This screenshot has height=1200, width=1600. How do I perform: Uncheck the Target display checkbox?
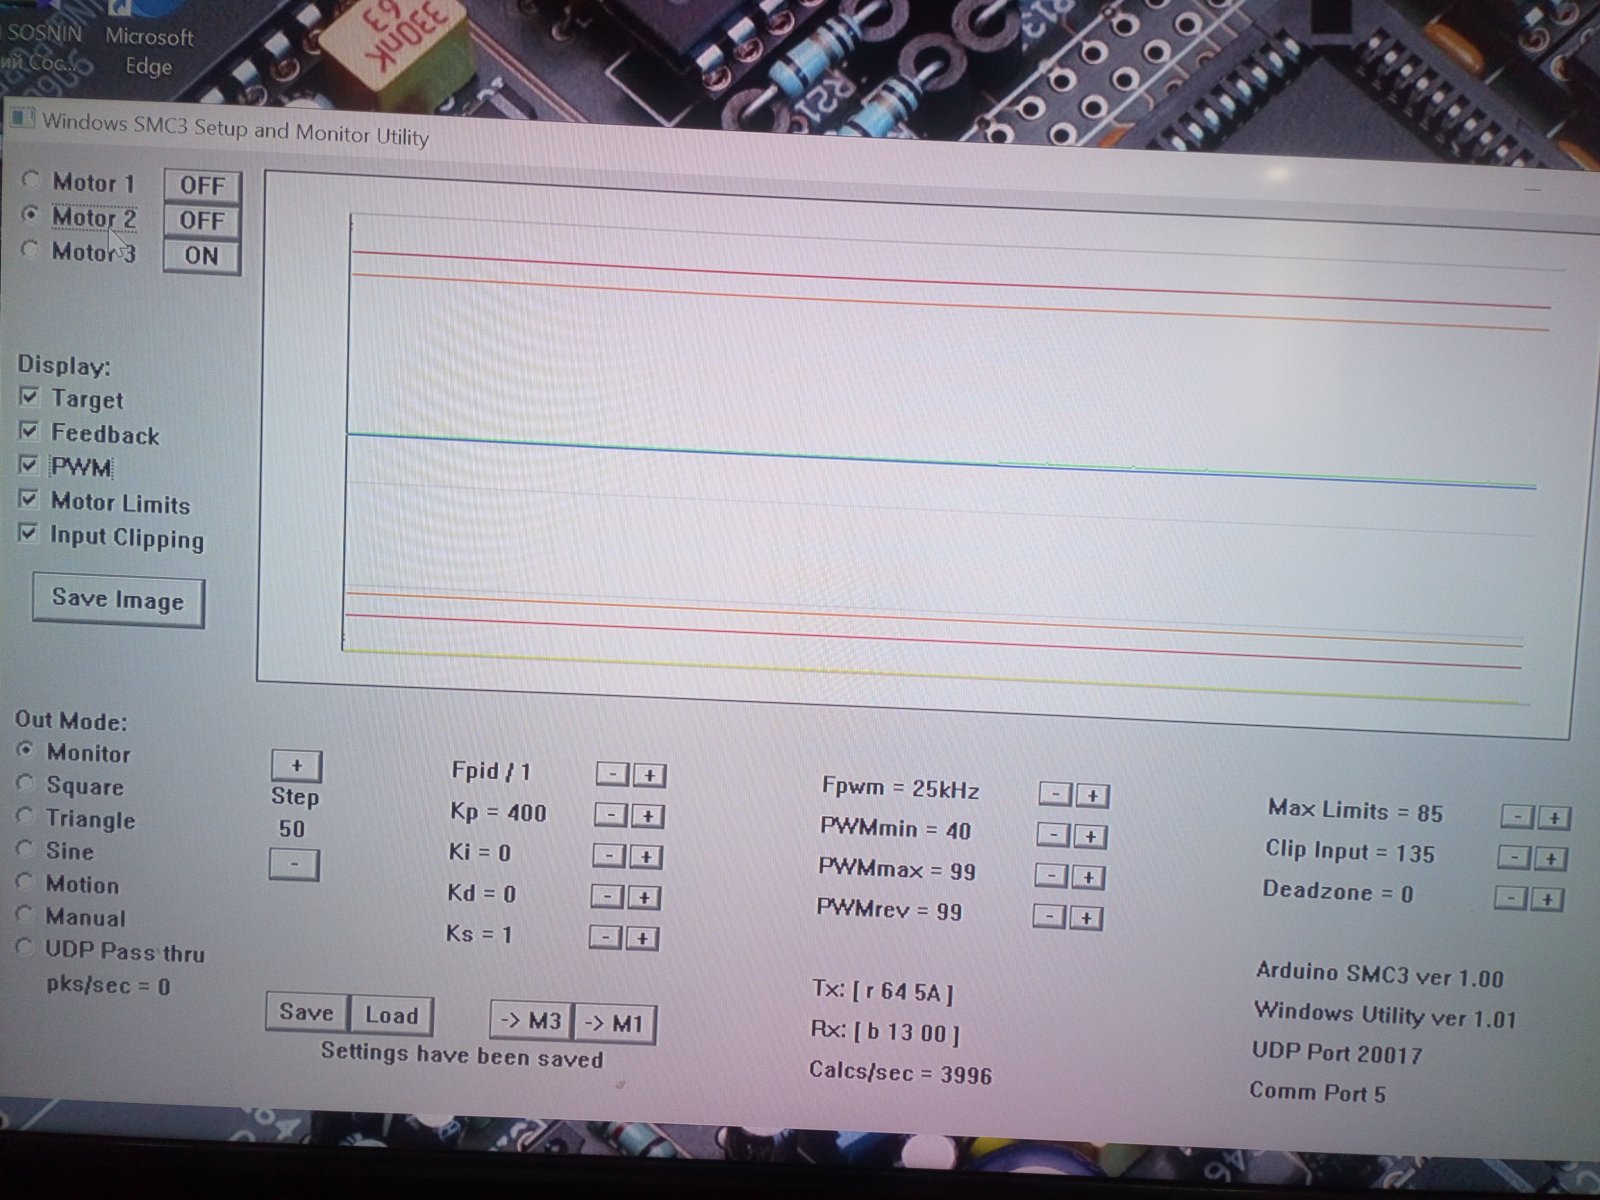29,397
